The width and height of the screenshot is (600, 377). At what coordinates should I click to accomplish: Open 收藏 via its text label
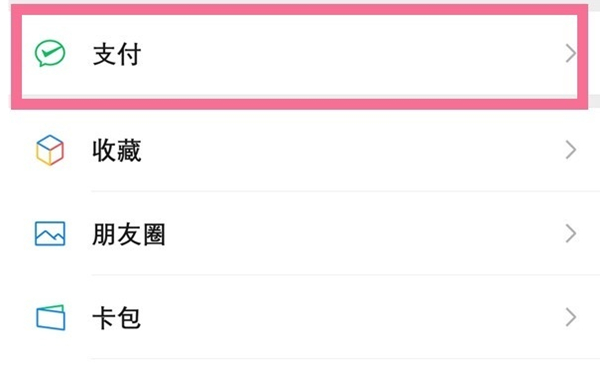click(x=117, y=150)
